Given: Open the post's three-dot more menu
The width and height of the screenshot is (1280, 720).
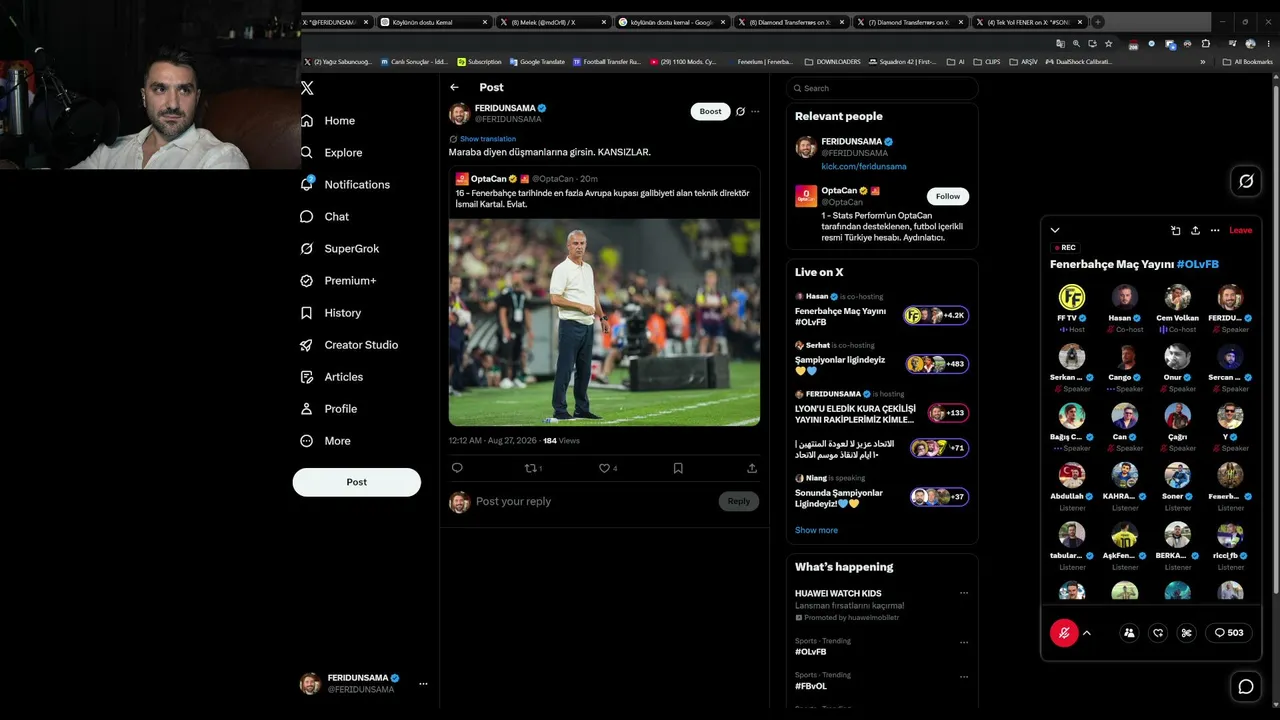Looking at the screenshot, I should click(755, 112).
